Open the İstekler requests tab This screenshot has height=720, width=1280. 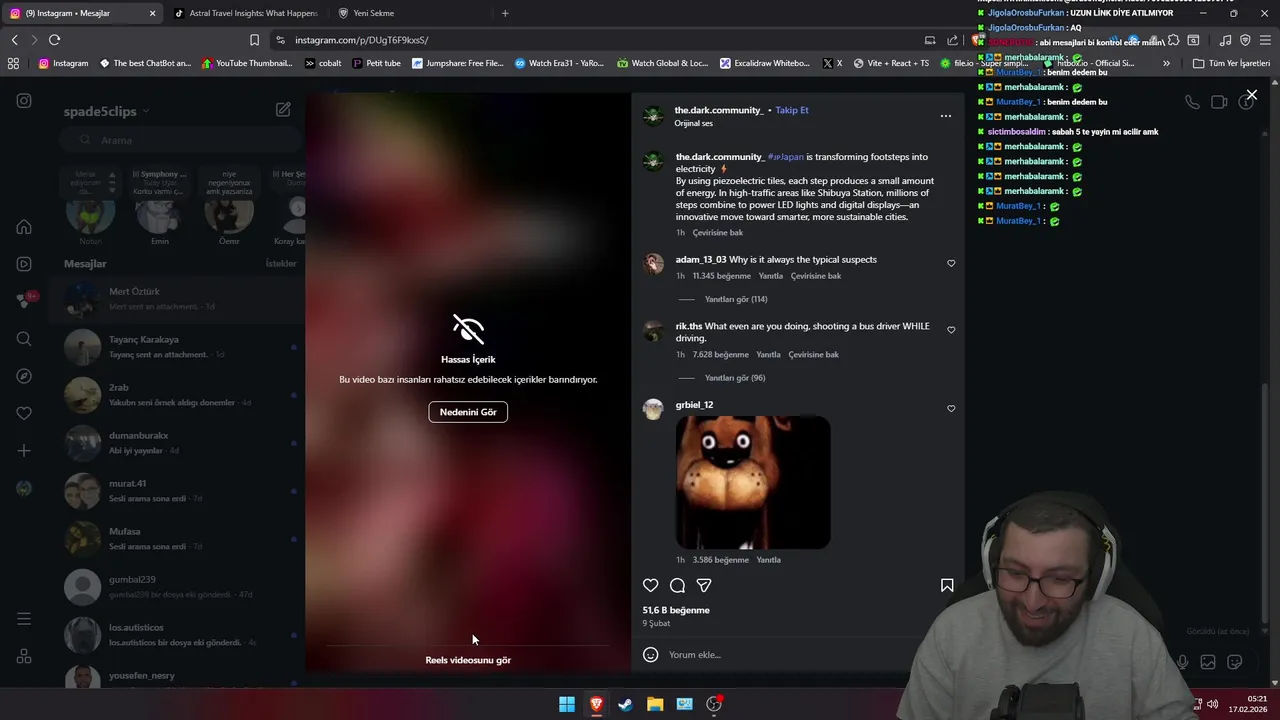[281, 264]
